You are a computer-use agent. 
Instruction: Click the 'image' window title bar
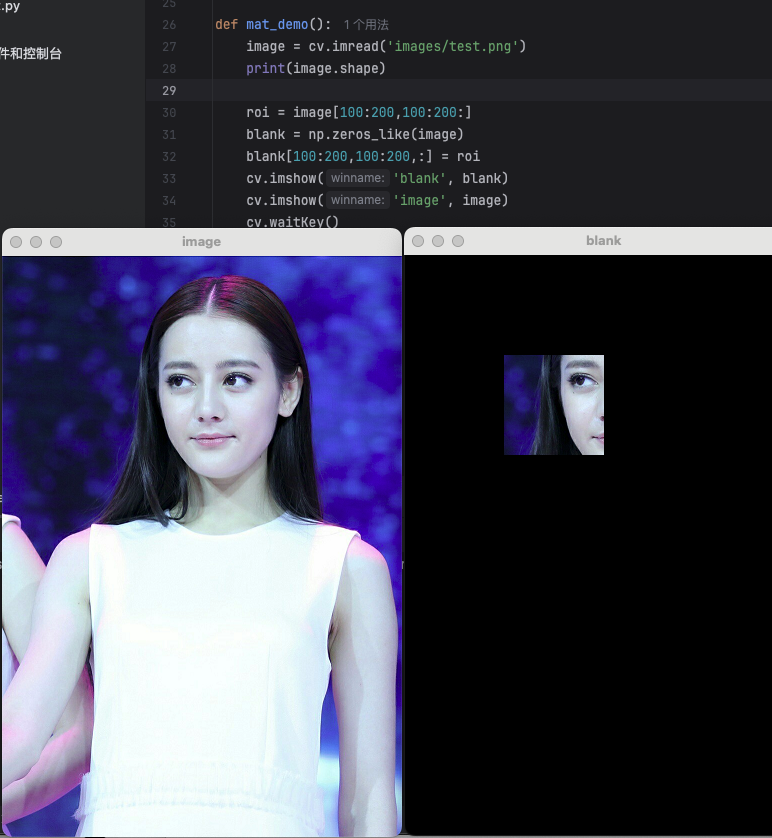click(x=202, y=242)
